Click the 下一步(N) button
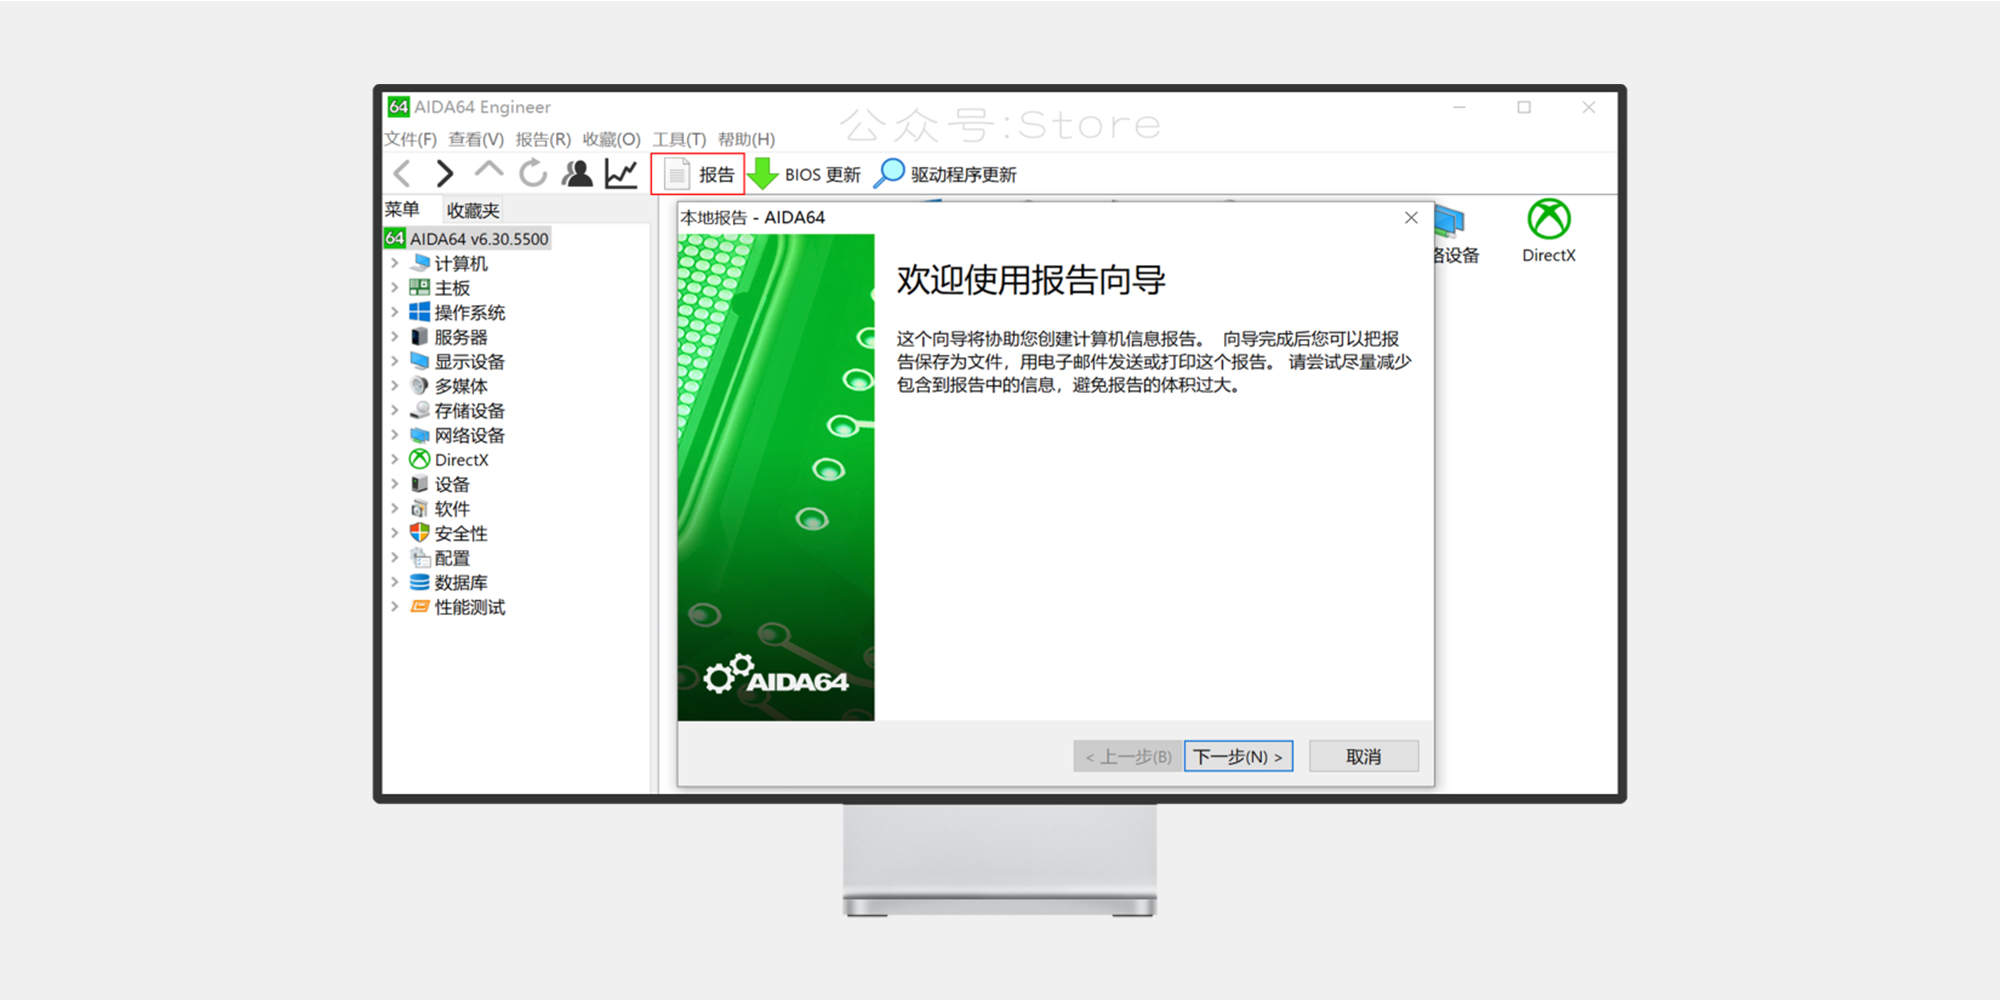 [1238, 756]
